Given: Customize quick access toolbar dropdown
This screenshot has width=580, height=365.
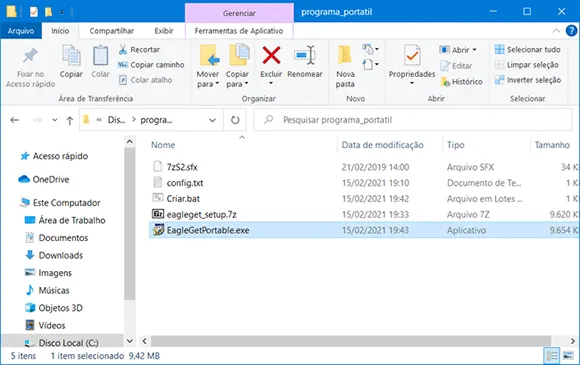Looking at the screenshot, I should point(62,13).
